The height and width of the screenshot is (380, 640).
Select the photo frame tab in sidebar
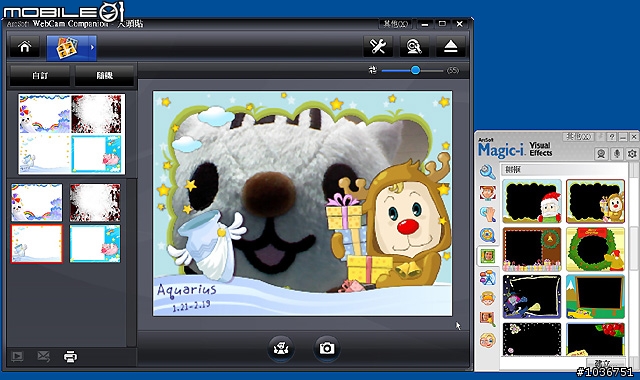click(x=487, y=256)
